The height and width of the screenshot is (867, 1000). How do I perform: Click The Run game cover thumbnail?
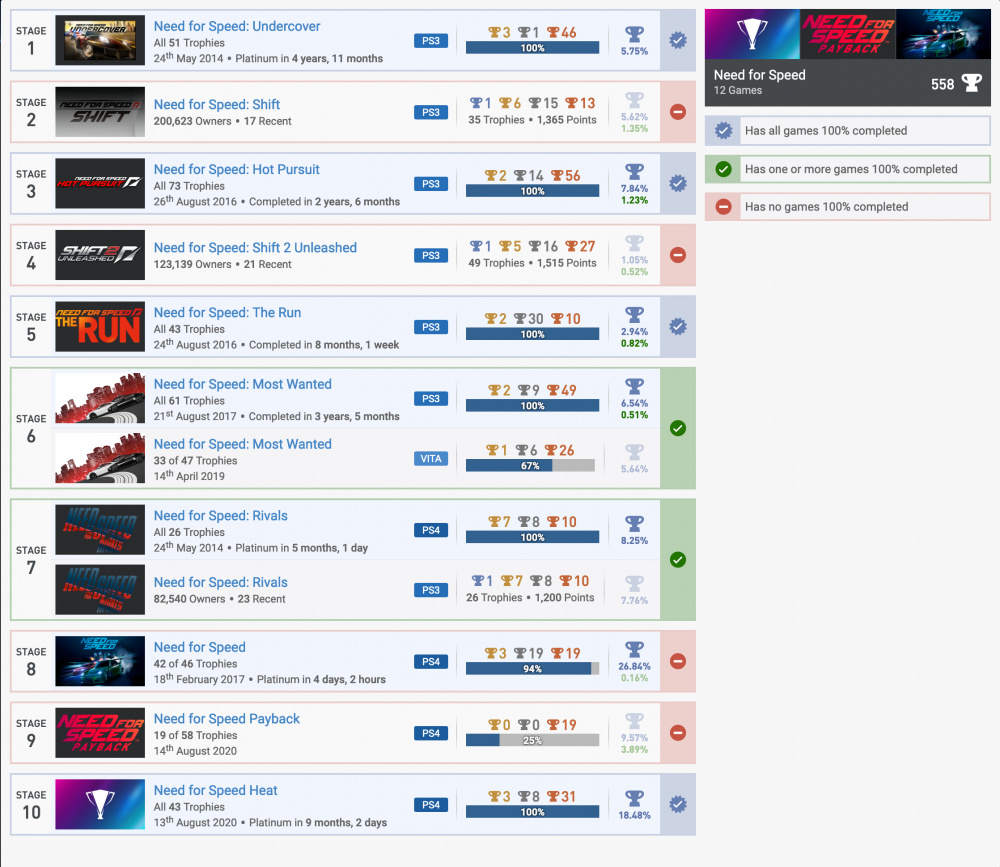100,327
